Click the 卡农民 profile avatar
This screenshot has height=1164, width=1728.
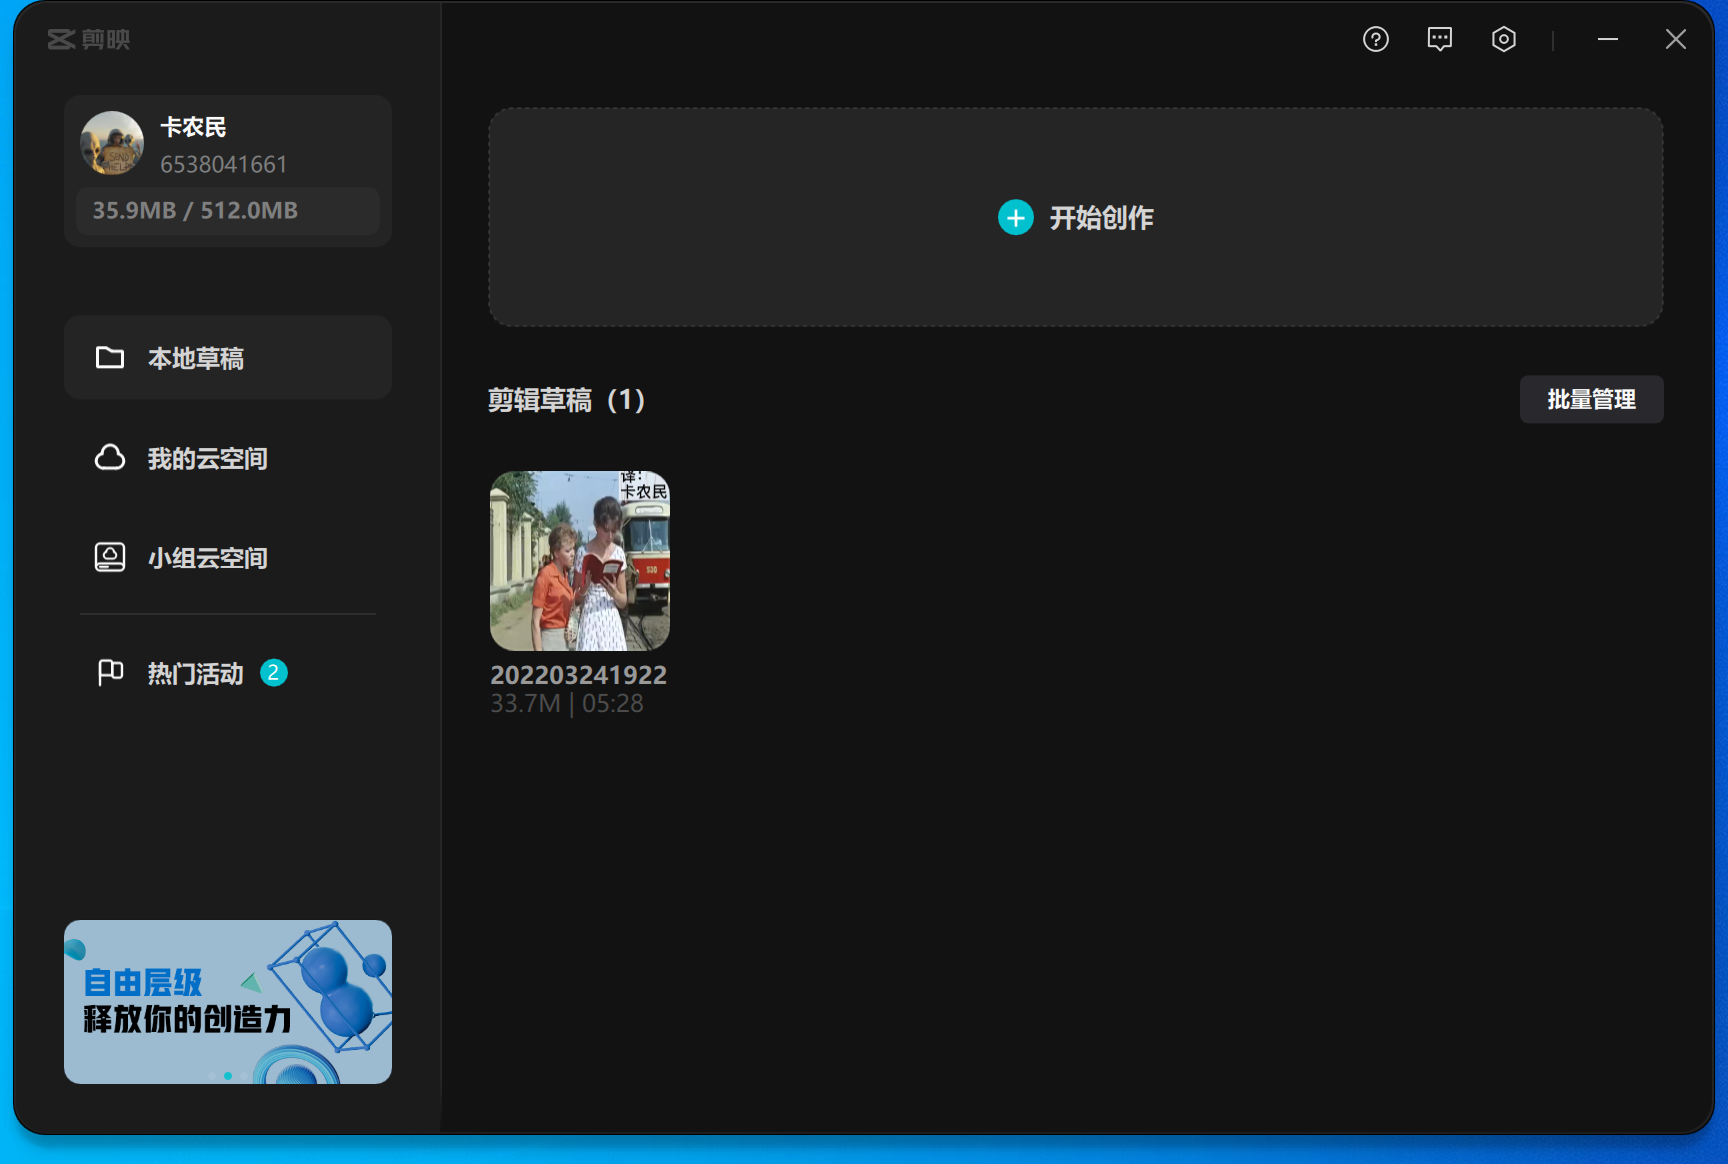112,143
